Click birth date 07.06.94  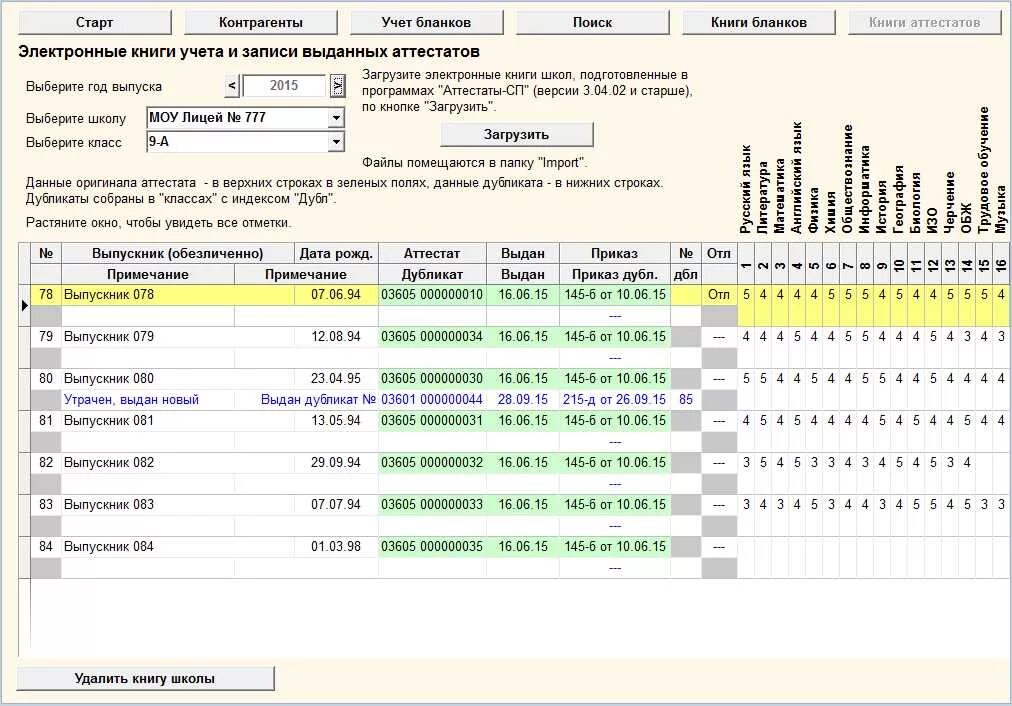point(336,295)
